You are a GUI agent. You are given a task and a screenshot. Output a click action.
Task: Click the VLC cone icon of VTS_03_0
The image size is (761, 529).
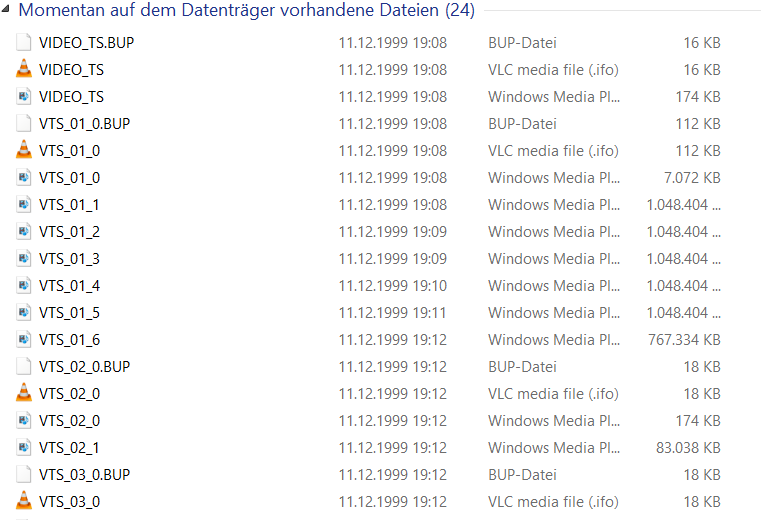23,501
